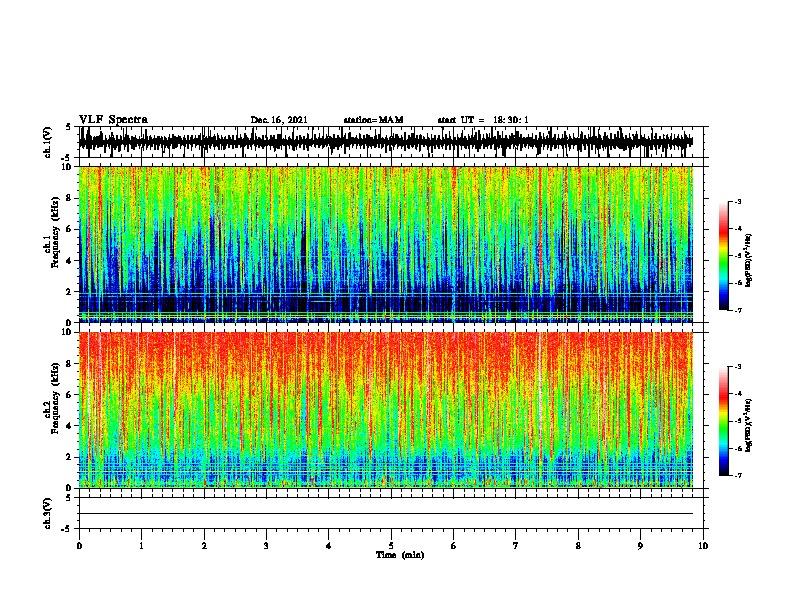Click the time axis tick label "1"
Viewport: 792px width, 612px height.
tap(141, 546)
